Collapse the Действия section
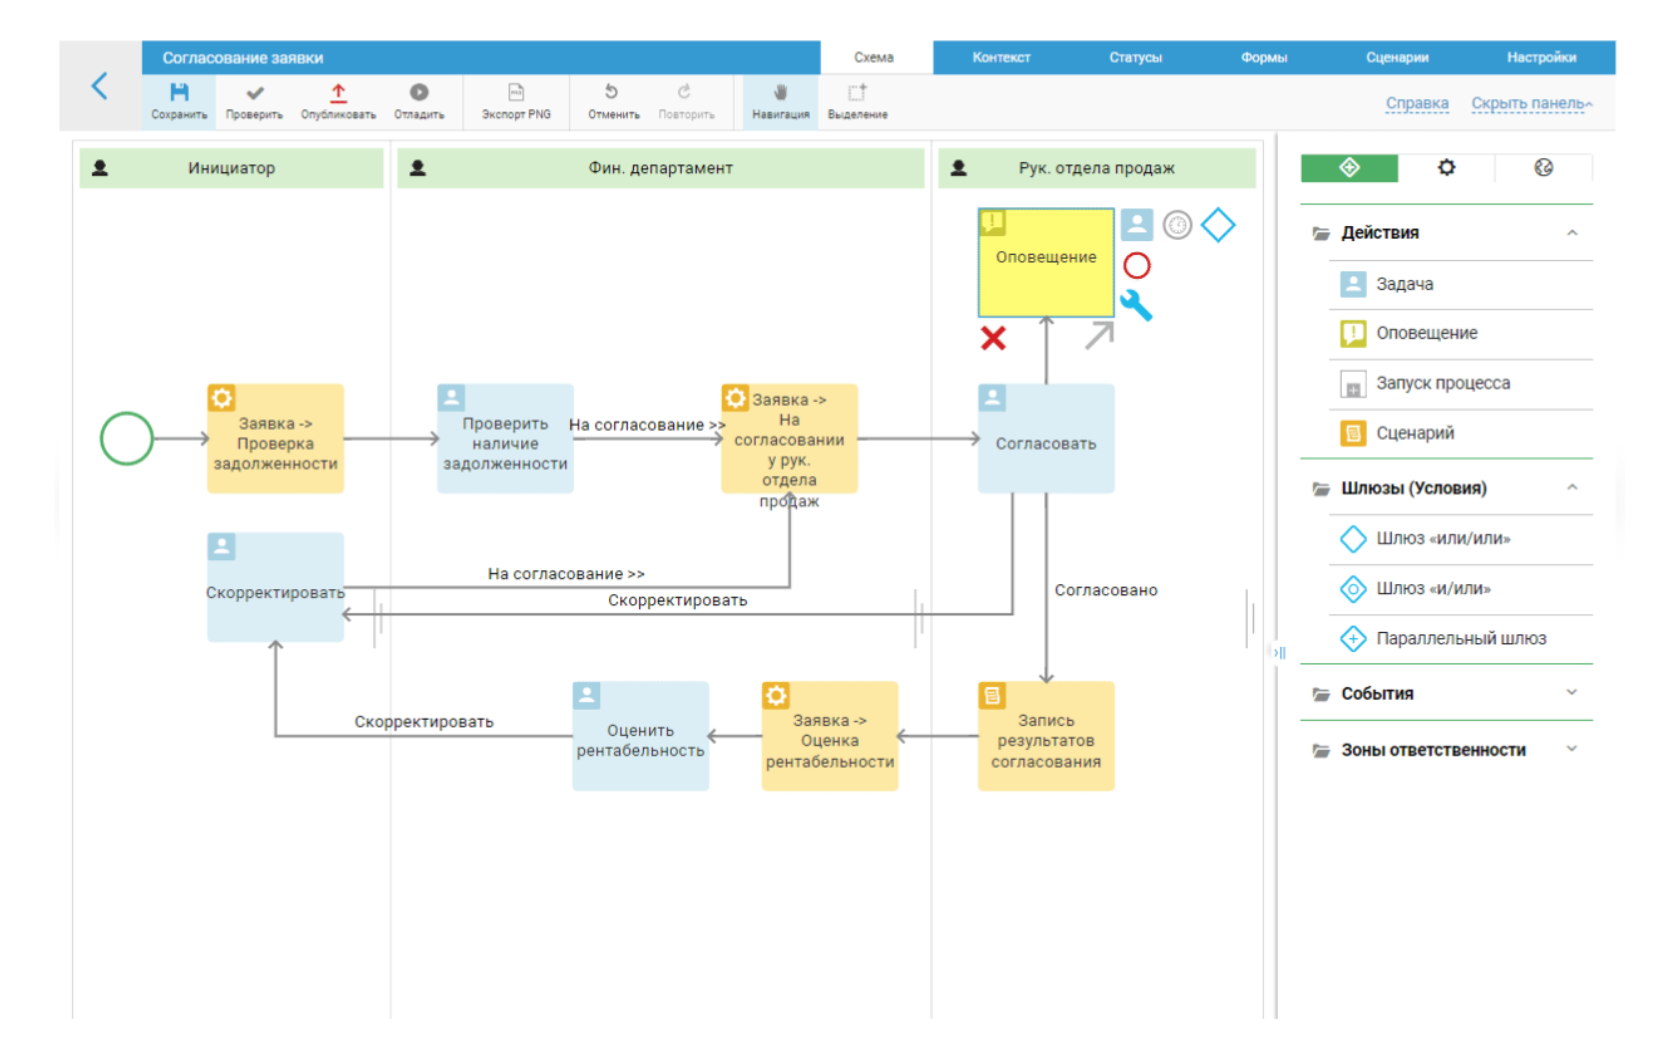1680x1050 pixels. [1572, 233]
